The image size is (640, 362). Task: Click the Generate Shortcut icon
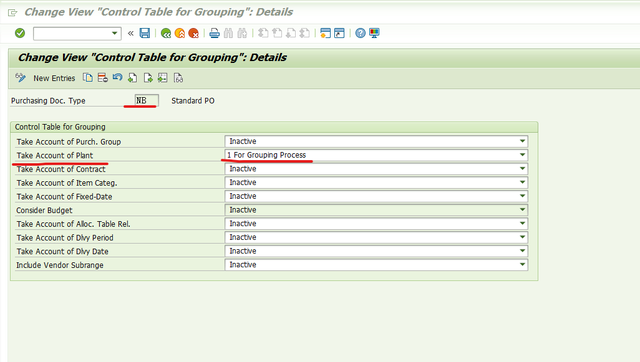coord(339,33)
